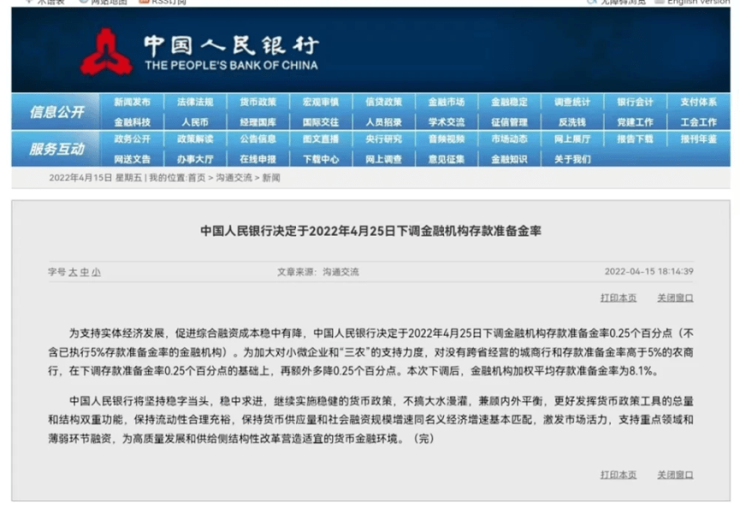Image resolution: width=740 pixels, height=513 pixels.
Task: Select 央行研究 menu item
Action: [383, 139]
